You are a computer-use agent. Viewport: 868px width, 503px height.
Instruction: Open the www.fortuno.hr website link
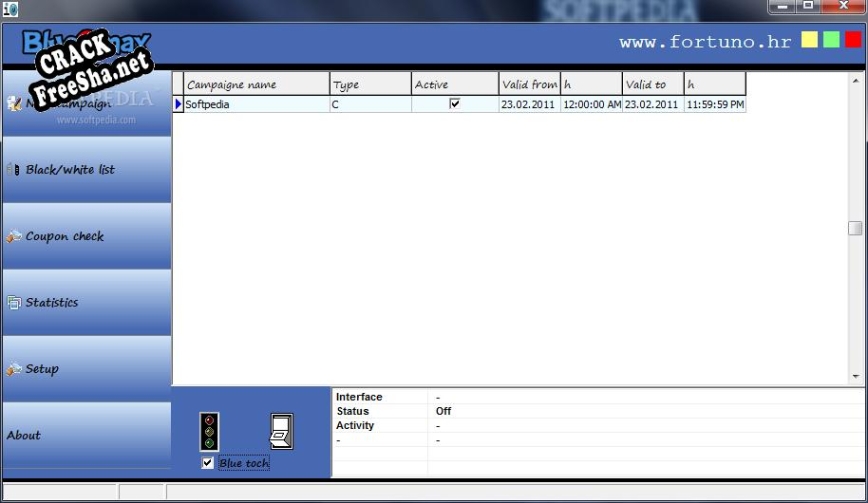(704, 42)
